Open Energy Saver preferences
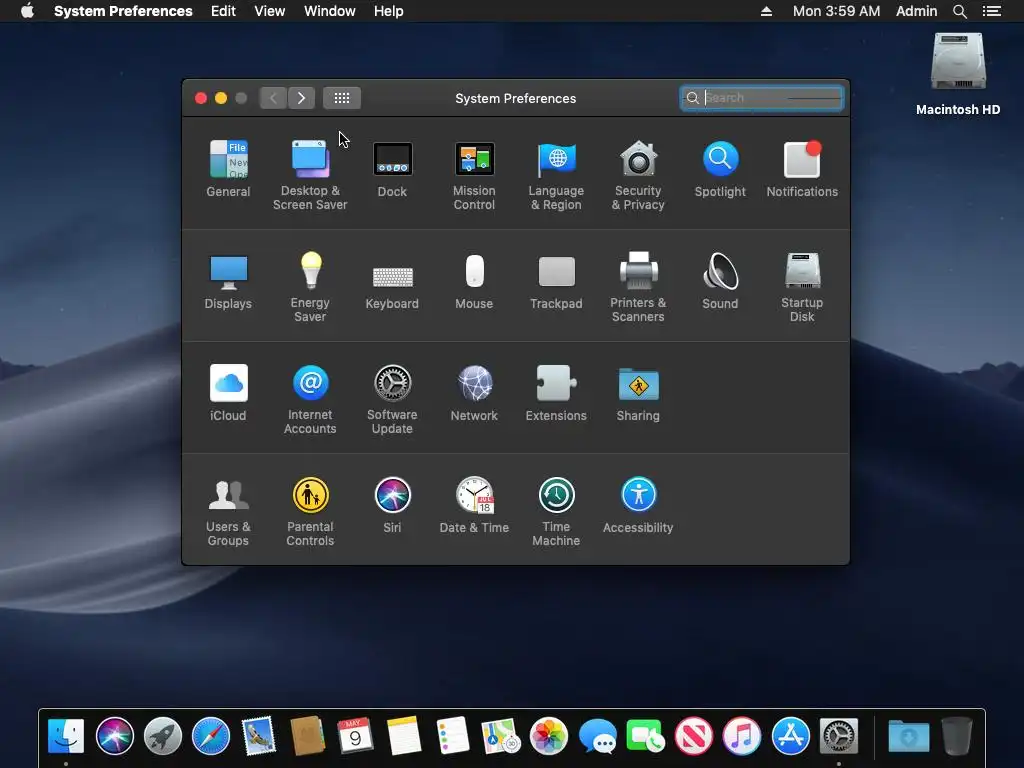 (x=310, y=287)
